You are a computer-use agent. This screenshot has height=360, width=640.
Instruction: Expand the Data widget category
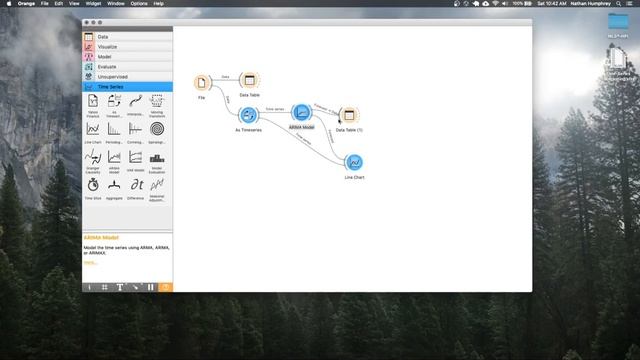pos(127,37)
